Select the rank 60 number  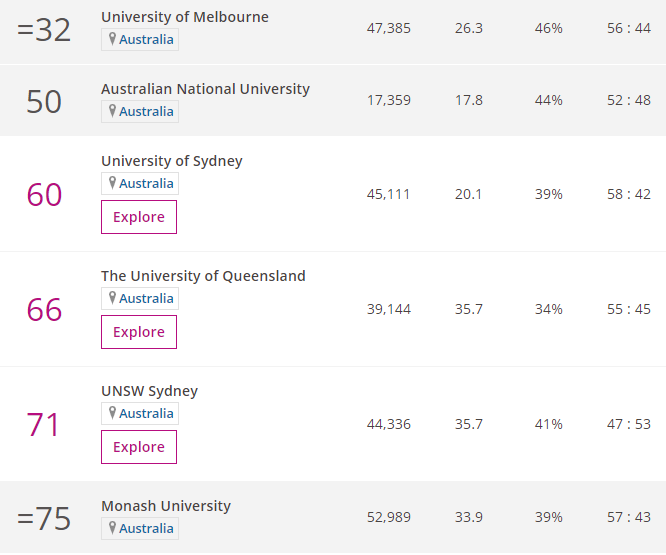(44, 195)
